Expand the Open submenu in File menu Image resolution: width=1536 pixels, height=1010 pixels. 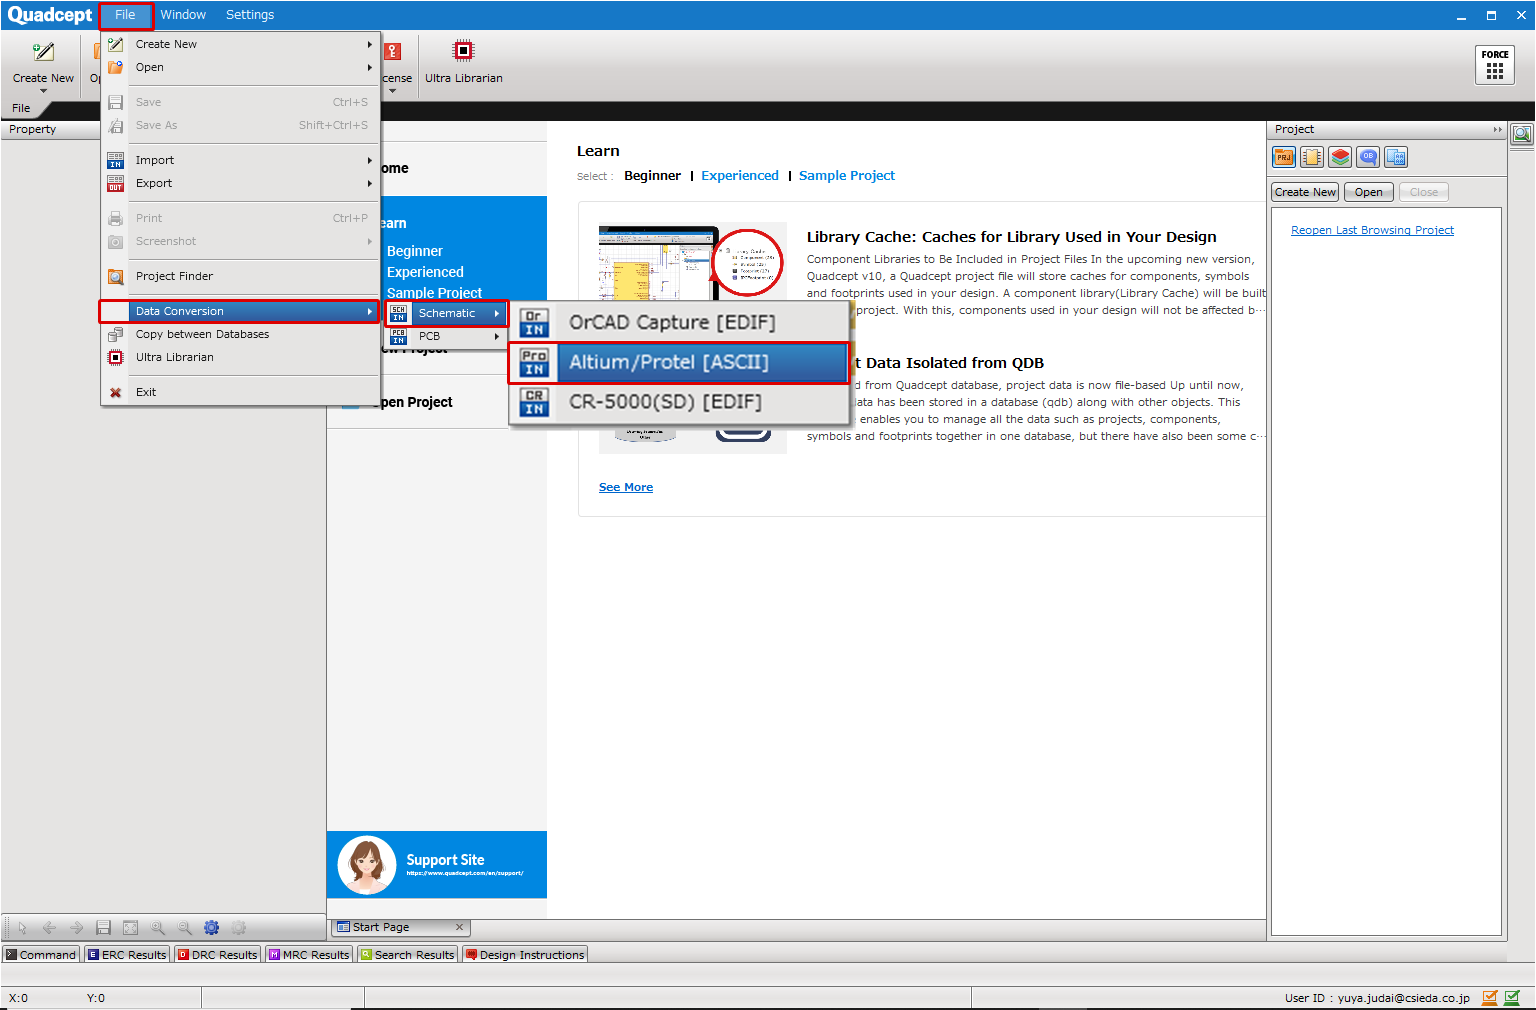click(370, 67)
